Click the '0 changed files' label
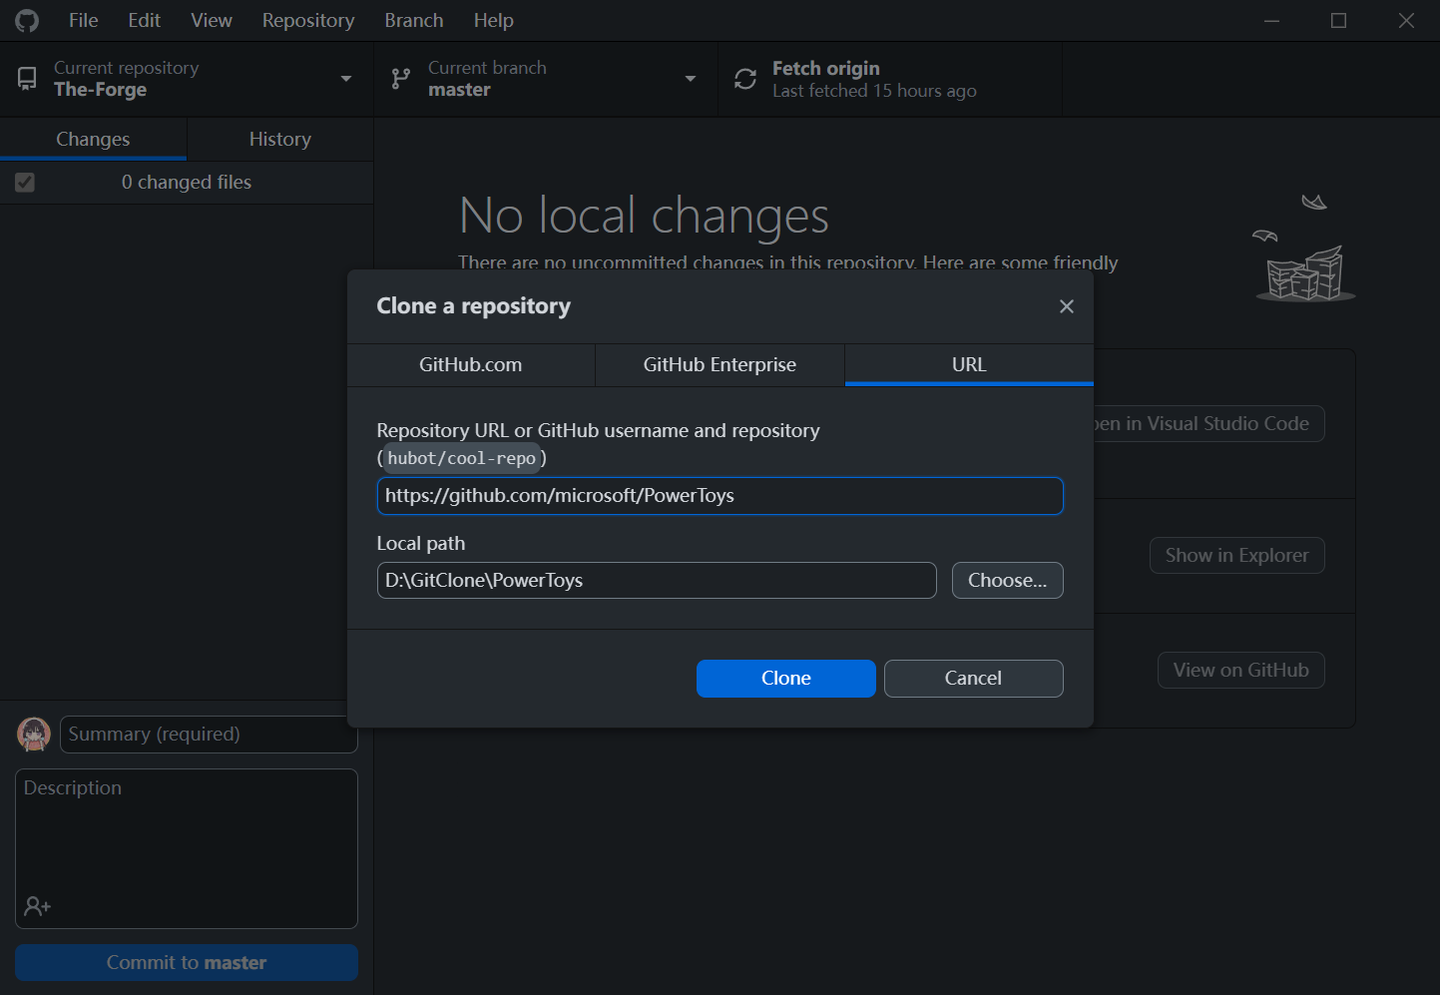The height and width of the screenshot is (995, 1440). pos(186,182)
